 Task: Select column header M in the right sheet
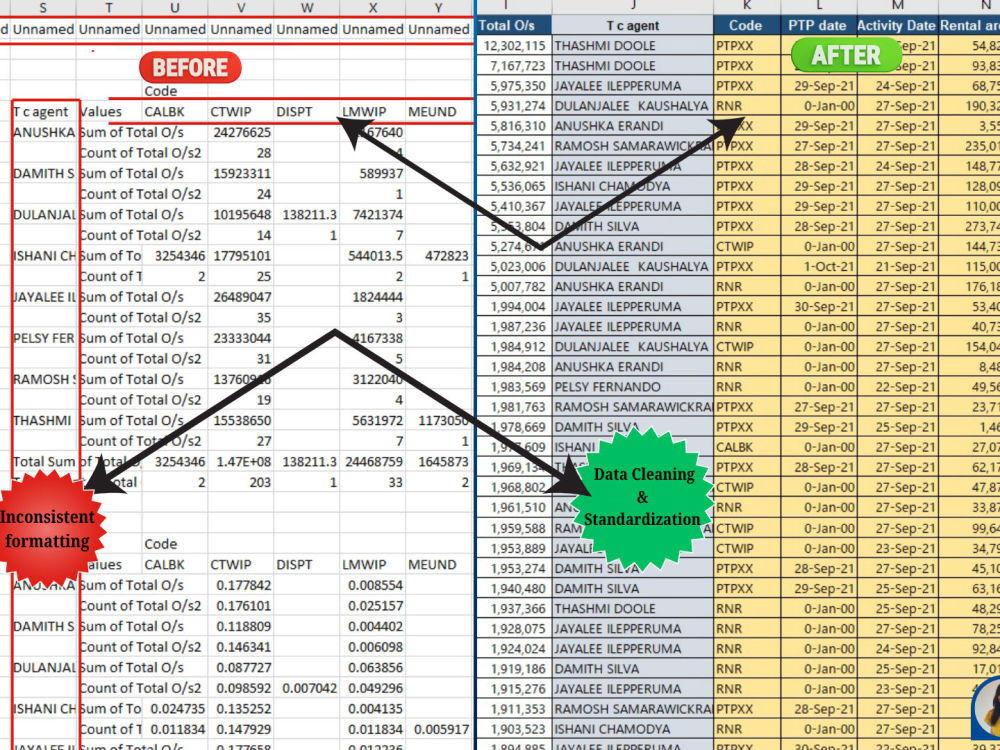[x=897, y=5]
